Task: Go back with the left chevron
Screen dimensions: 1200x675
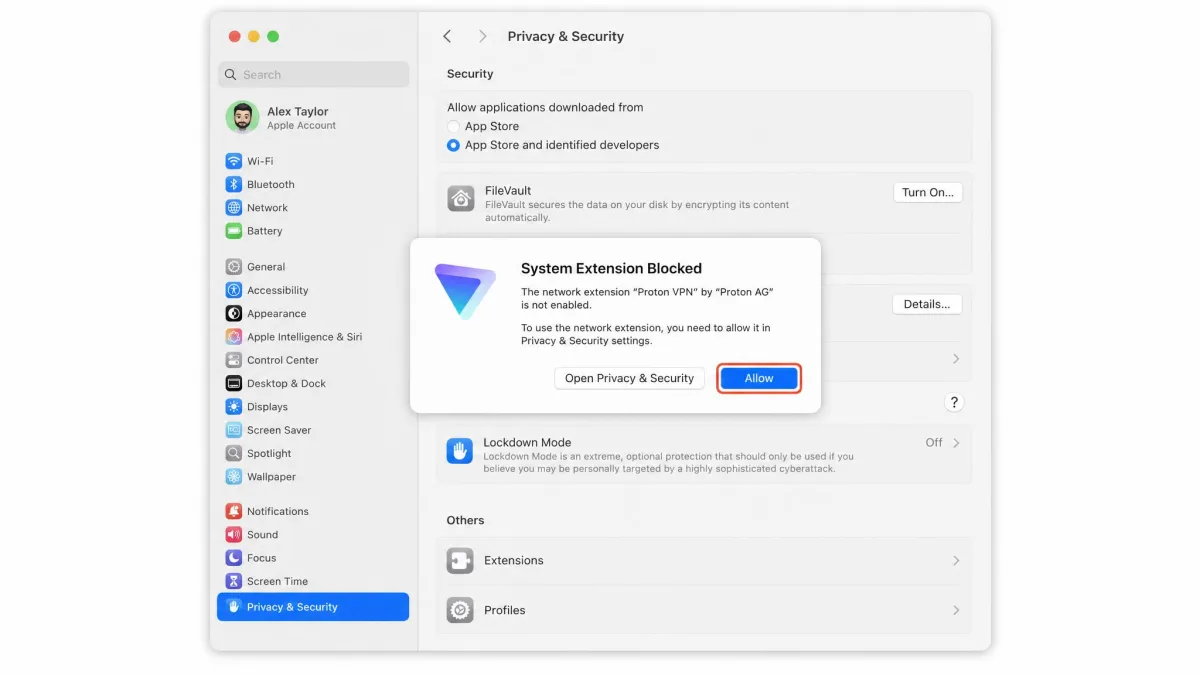Action: pyautogui.click(x=447, y=36)
